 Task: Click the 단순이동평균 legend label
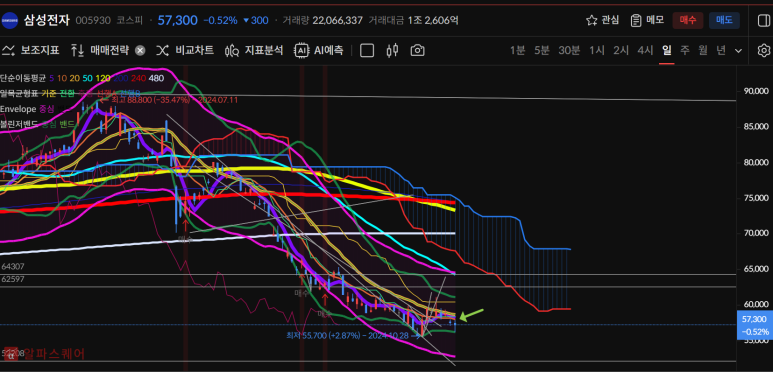(23, 78)
